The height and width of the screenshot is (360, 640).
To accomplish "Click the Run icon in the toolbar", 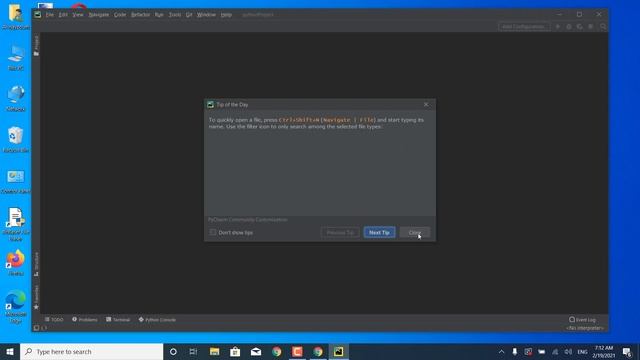I will point(558,27).
